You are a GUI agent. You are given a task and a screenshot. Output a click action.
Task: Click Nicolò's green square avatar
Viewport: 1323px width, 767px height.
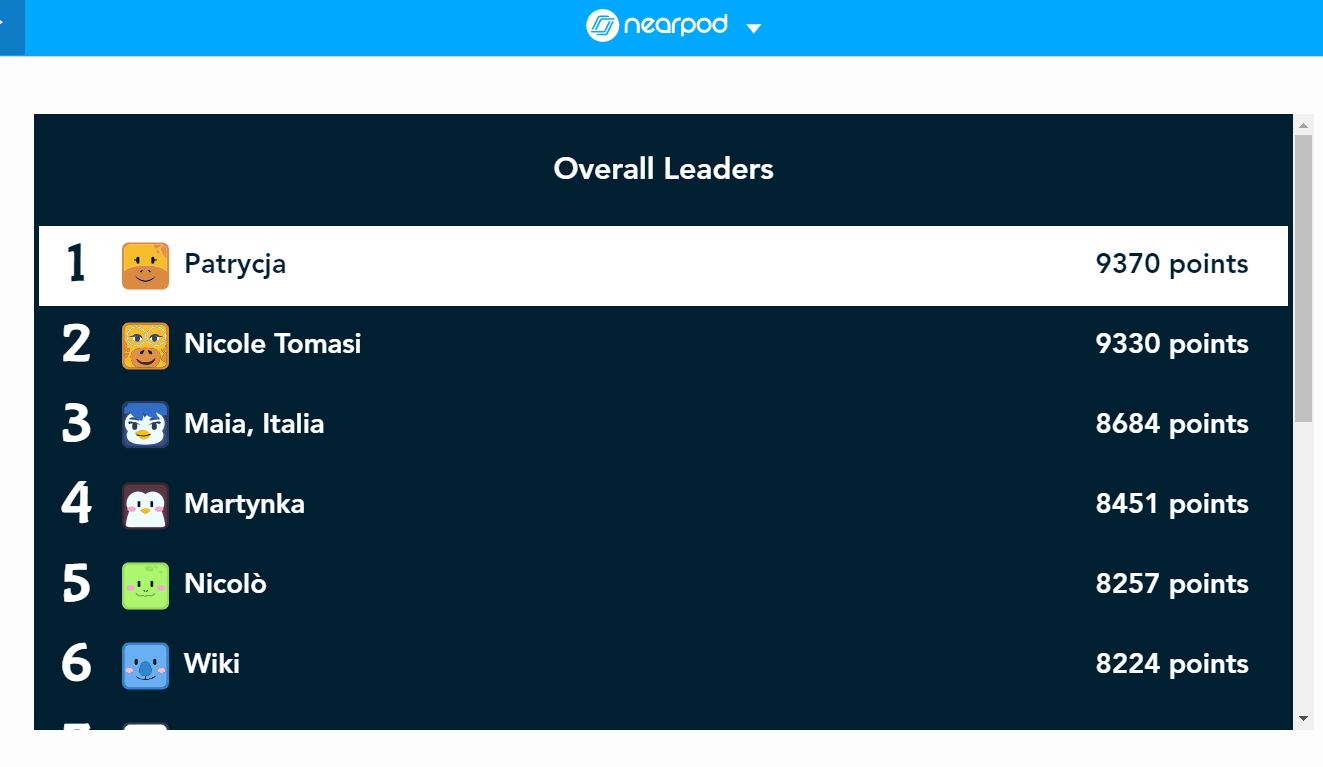(x=145, y=585)
